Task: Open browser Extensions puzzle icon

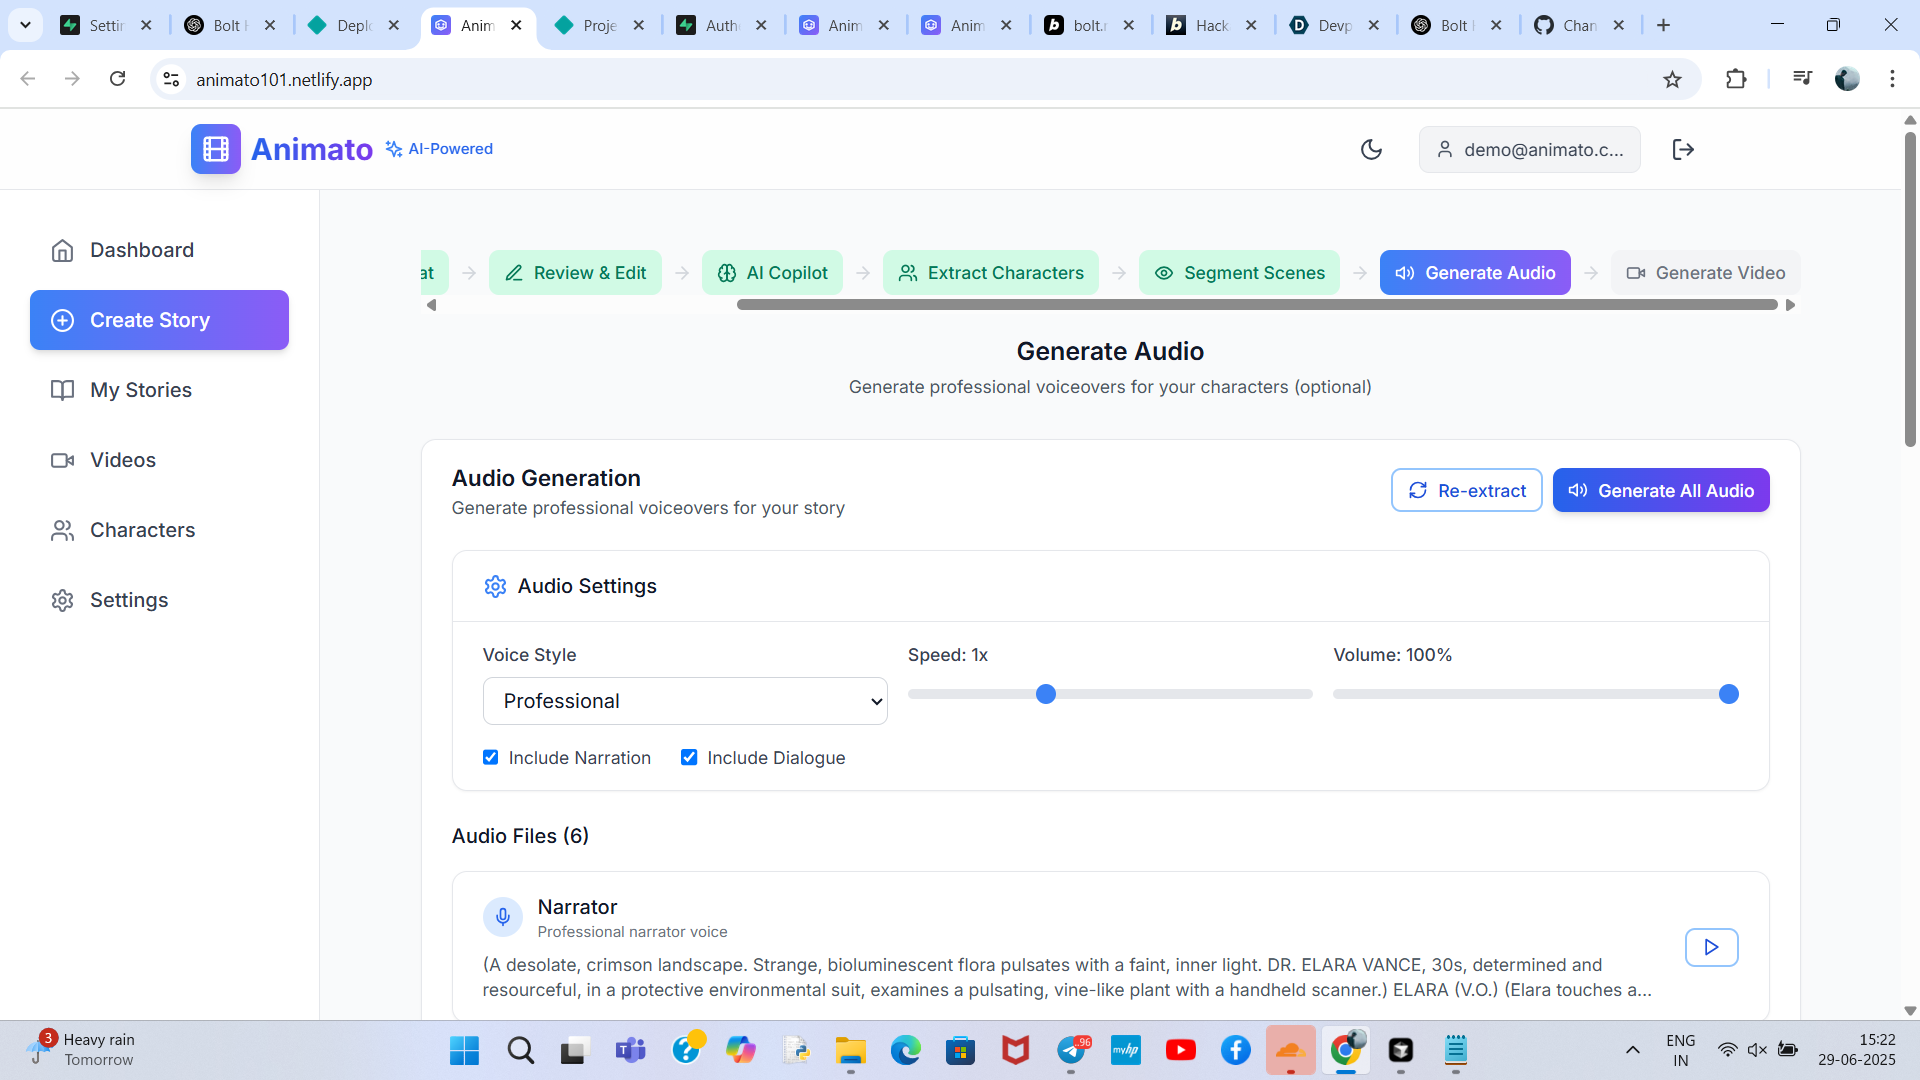Action: [1736, 79]
